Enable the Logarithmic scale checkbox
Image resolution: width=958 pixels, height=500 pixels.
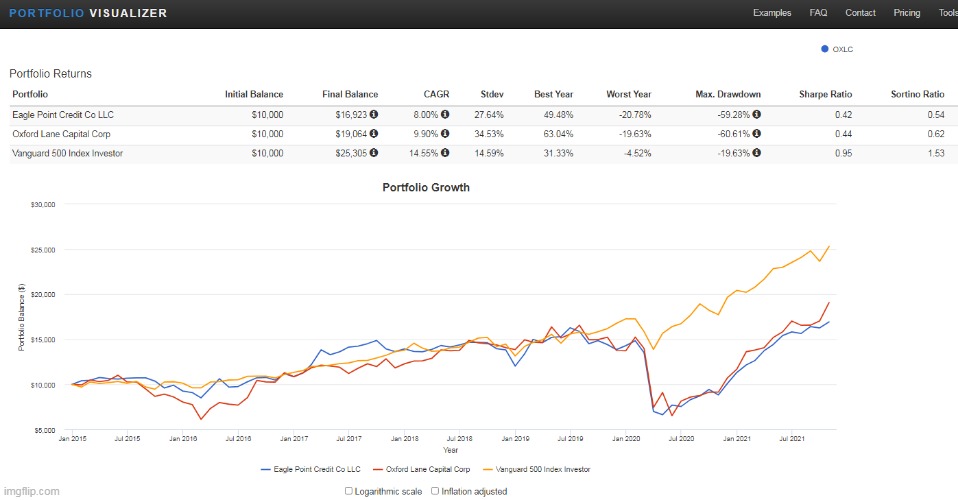point(349,491)
